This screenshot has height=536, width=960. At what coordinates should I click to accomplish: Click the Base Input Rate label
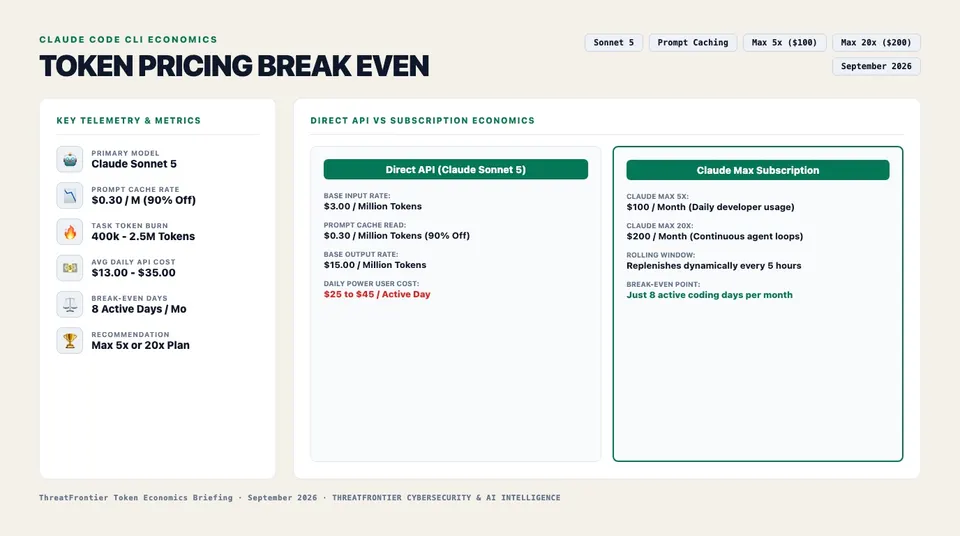pos(357,196)
